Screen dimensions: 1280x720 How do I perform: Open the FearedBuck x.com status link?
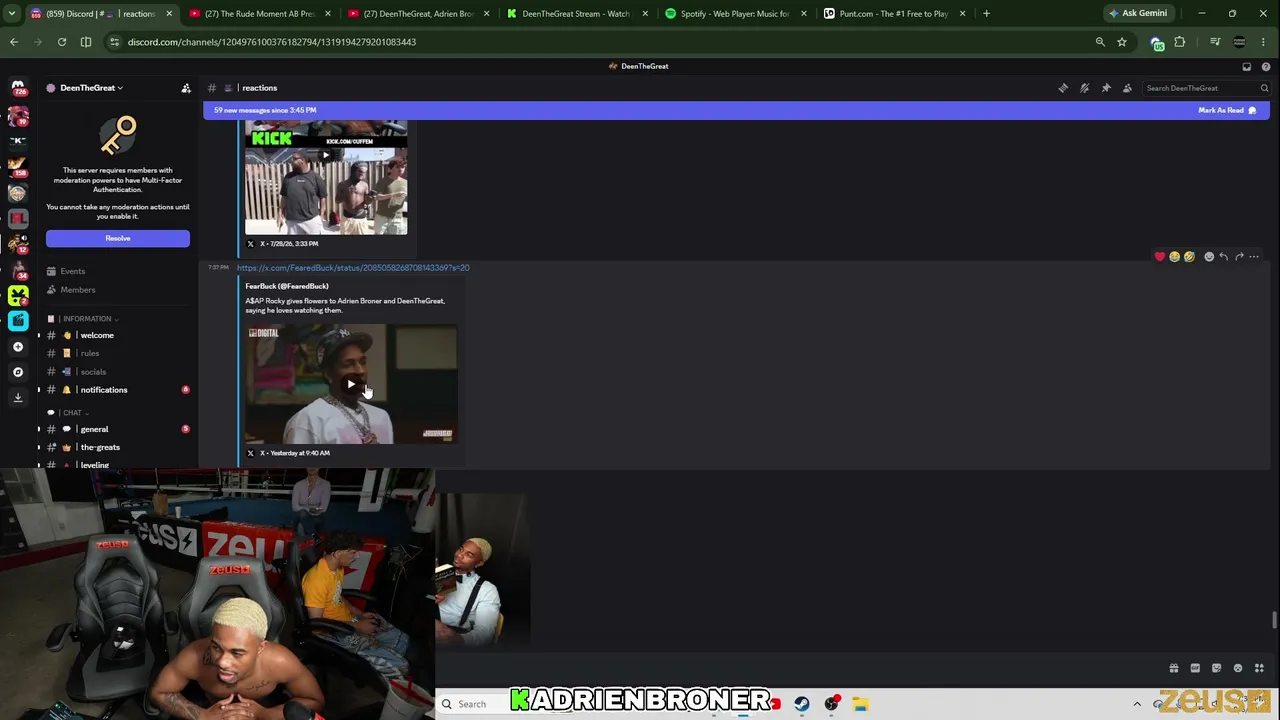click(x=353, y=268)
